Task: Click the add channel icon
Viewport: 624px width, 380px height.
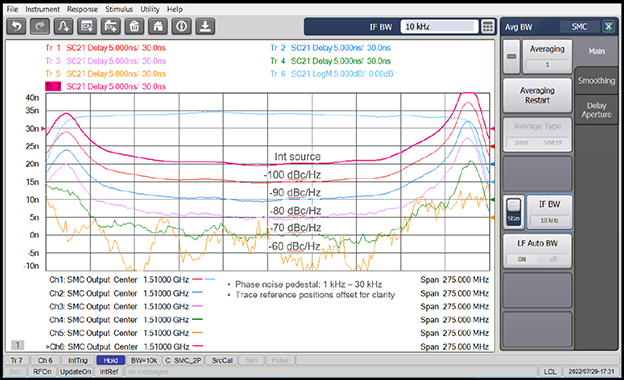Action: [x=87, y=27]
